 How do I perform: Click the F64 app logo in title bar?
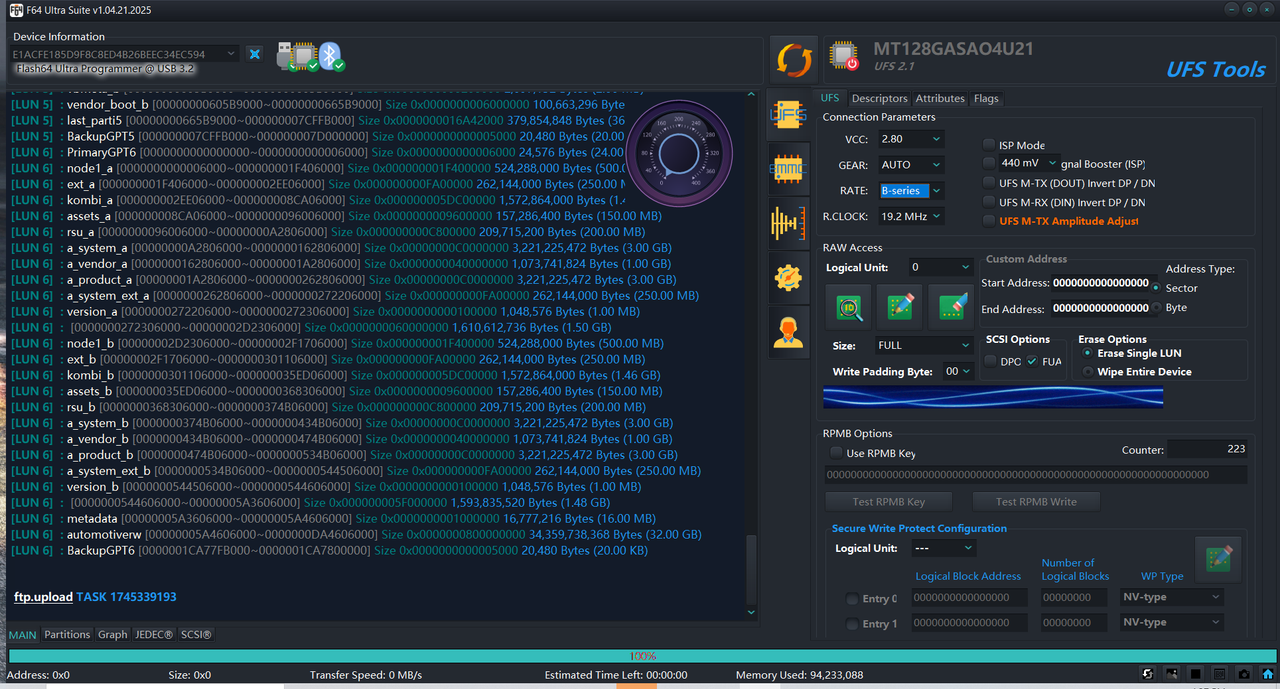pos(16,8)
